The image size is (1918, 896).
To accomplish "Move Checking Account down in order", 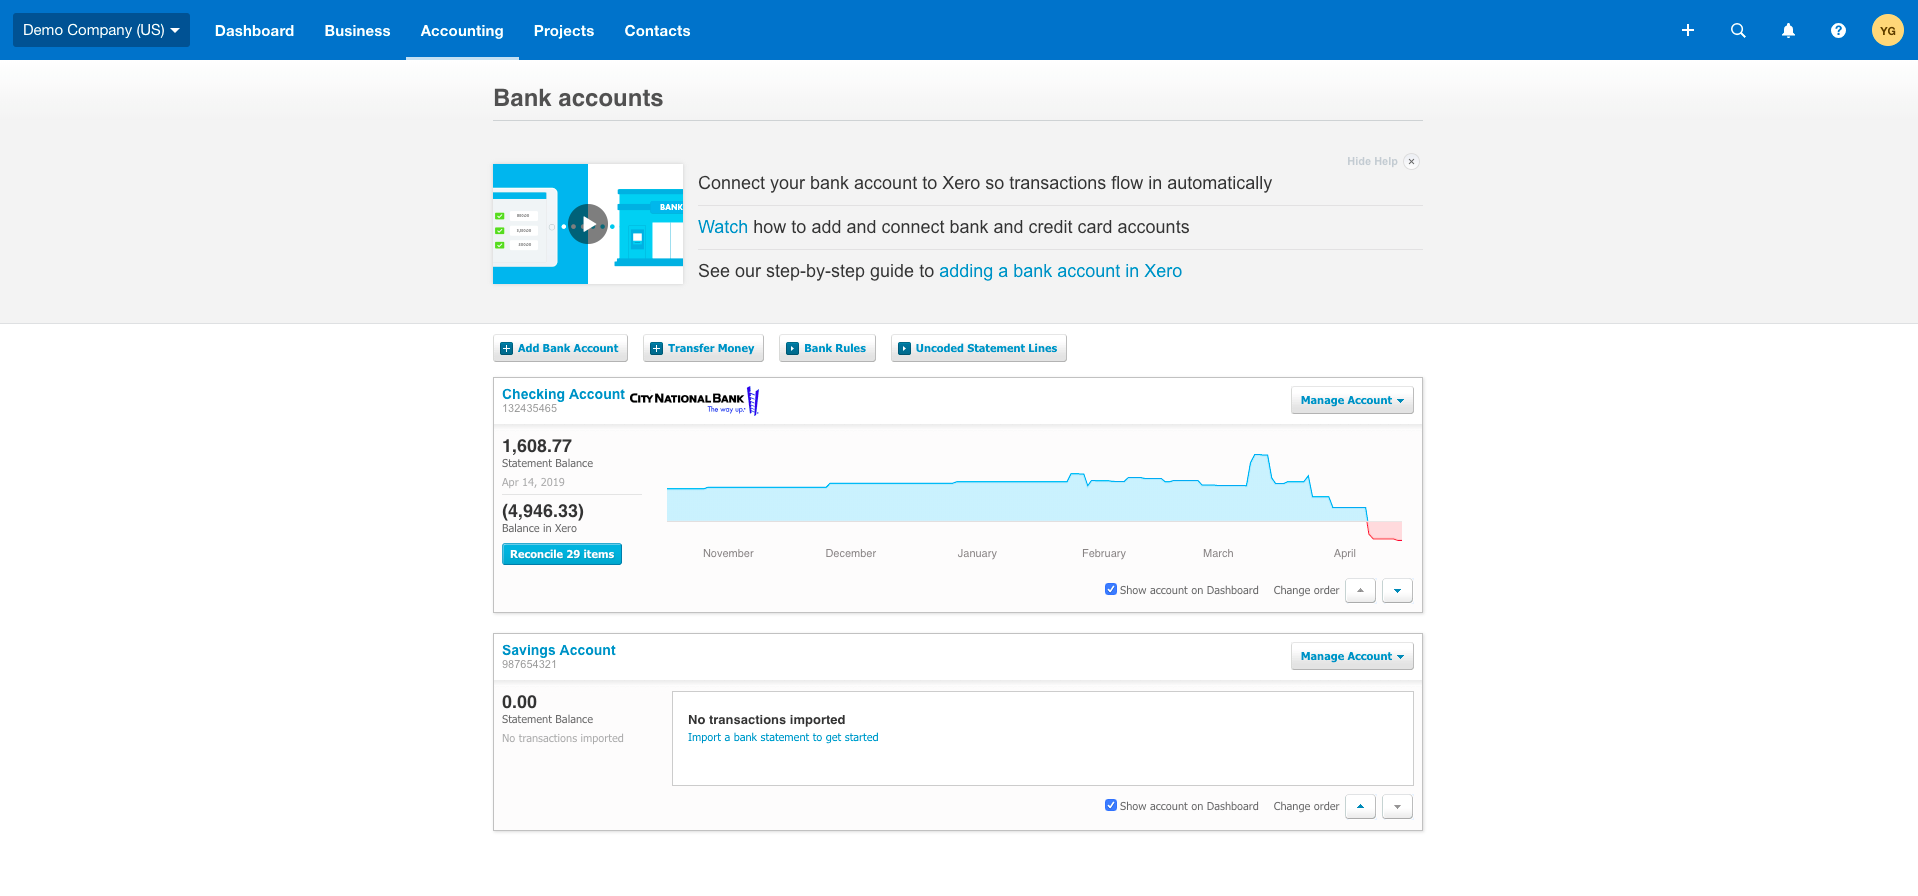I will (1397, 590).
